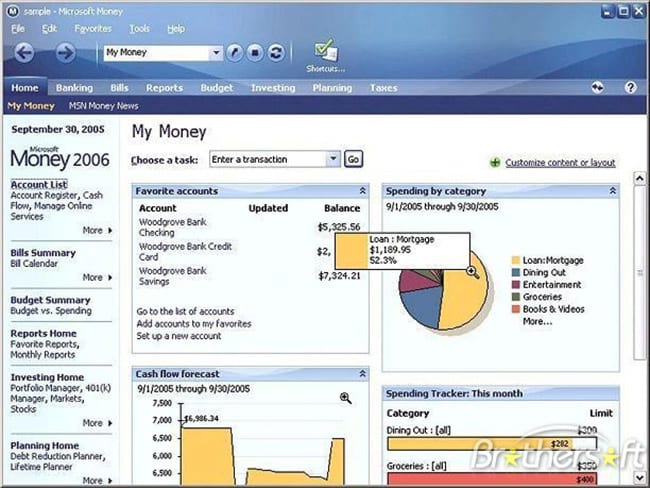This screenshot has height=488, width=650.
Task: Collapse the Favorite accounts panel
Action: coord(362,191)
